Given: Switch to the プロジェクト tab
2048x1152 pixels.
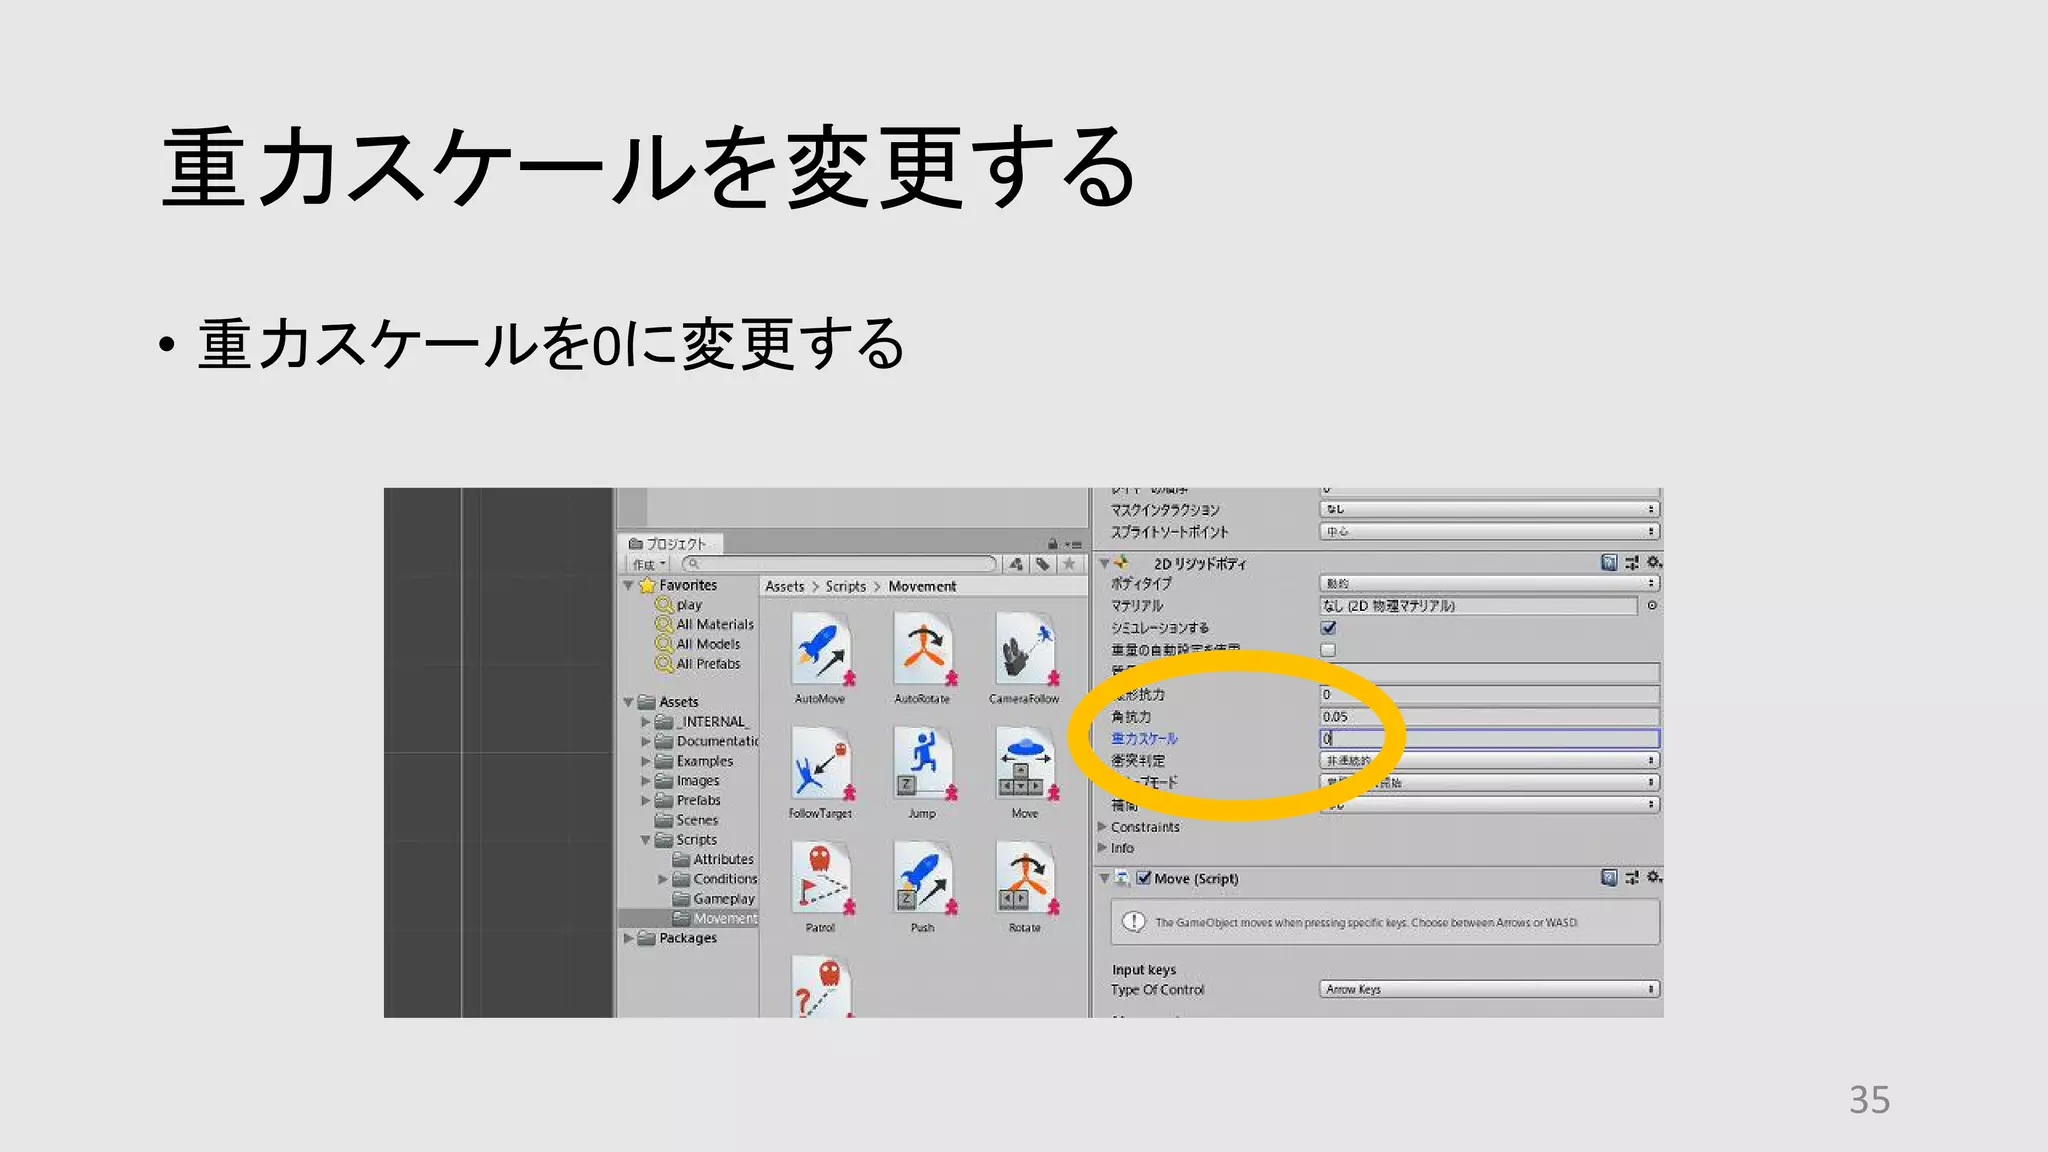Looking at the screenshot, I should [x=668, y=544].
